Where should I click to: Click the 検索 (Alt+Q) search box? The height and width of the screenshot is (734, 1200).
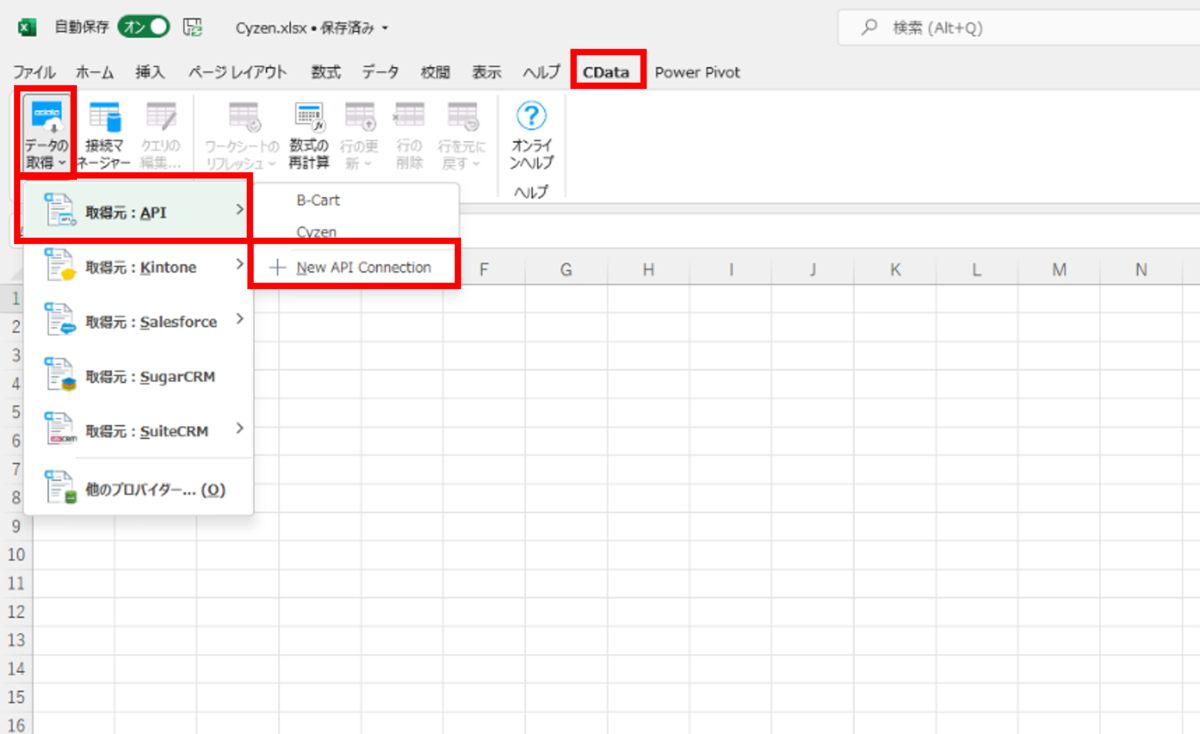click(x=1018, y=28)
